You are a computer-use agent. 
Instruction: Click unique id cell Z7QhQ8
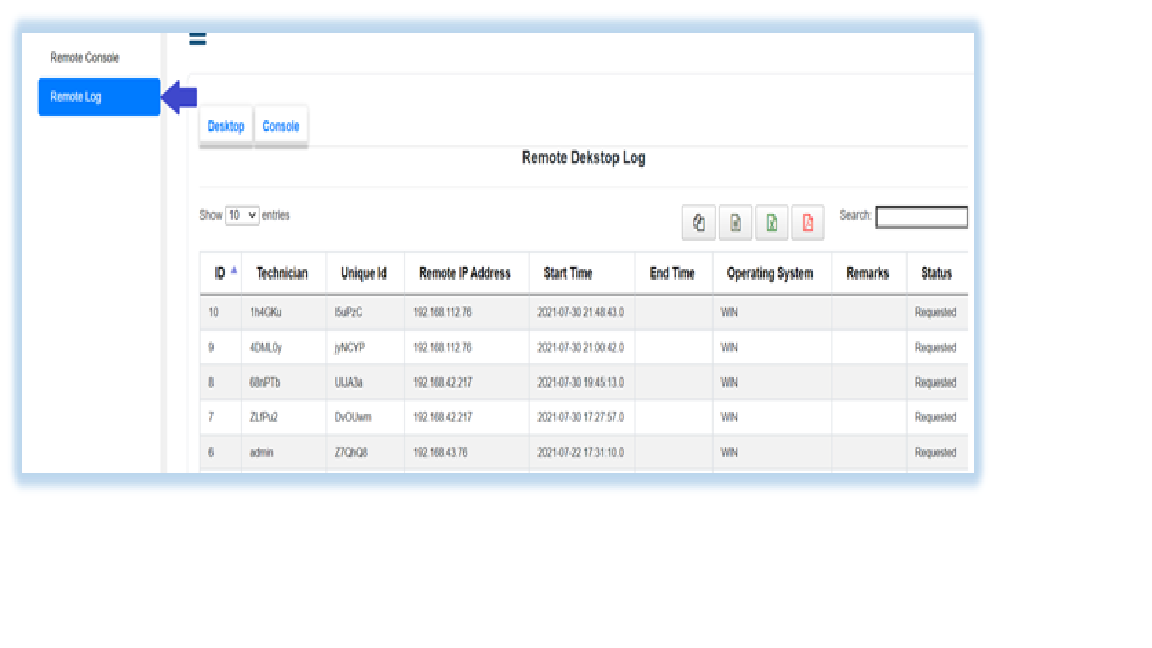coord(351,453)
